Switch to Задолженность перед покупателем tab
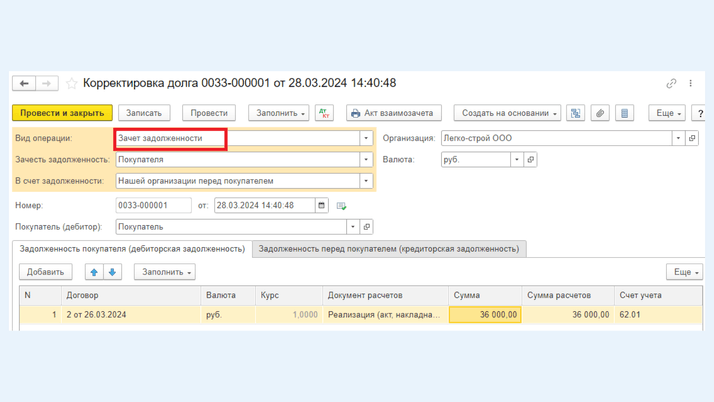 (389, 248)
